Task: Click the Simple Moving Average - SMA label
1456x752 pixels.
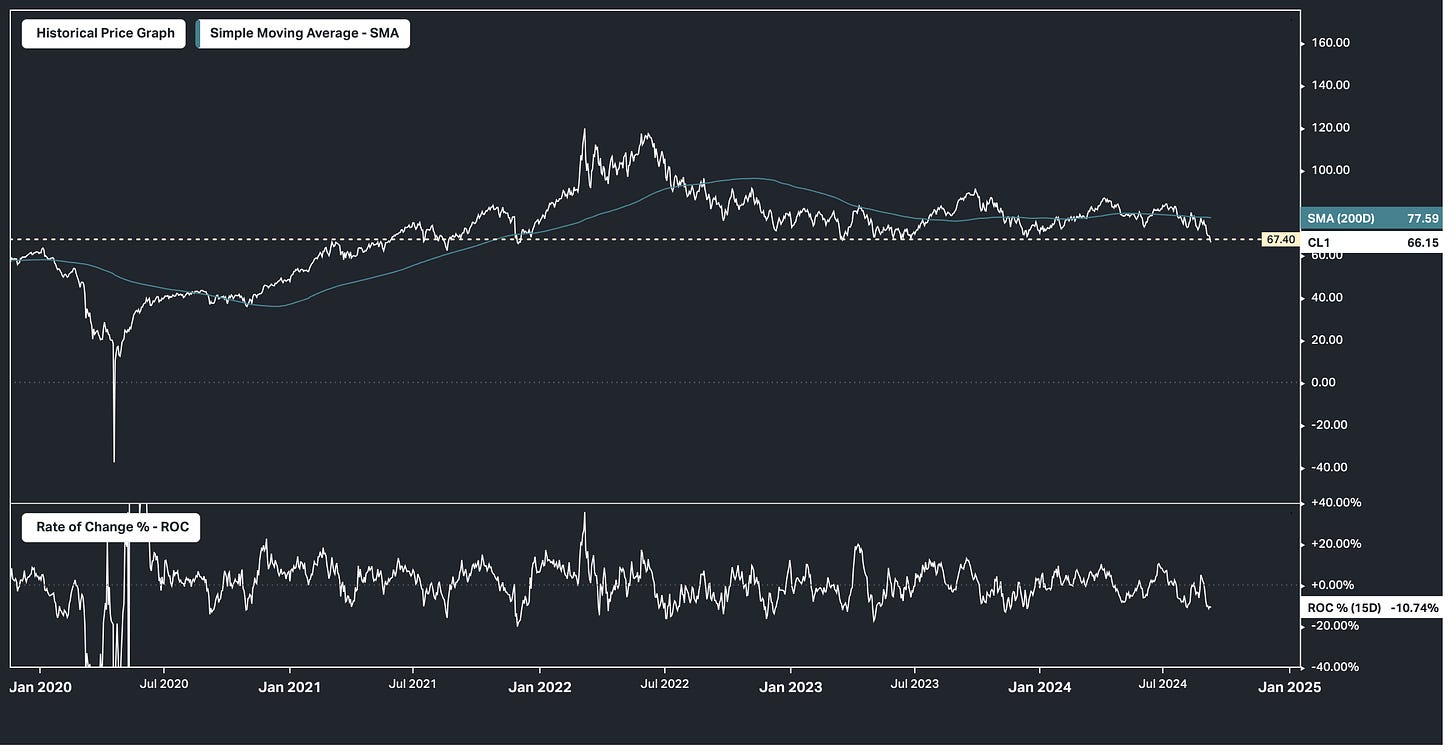Action: coord(303,33)
